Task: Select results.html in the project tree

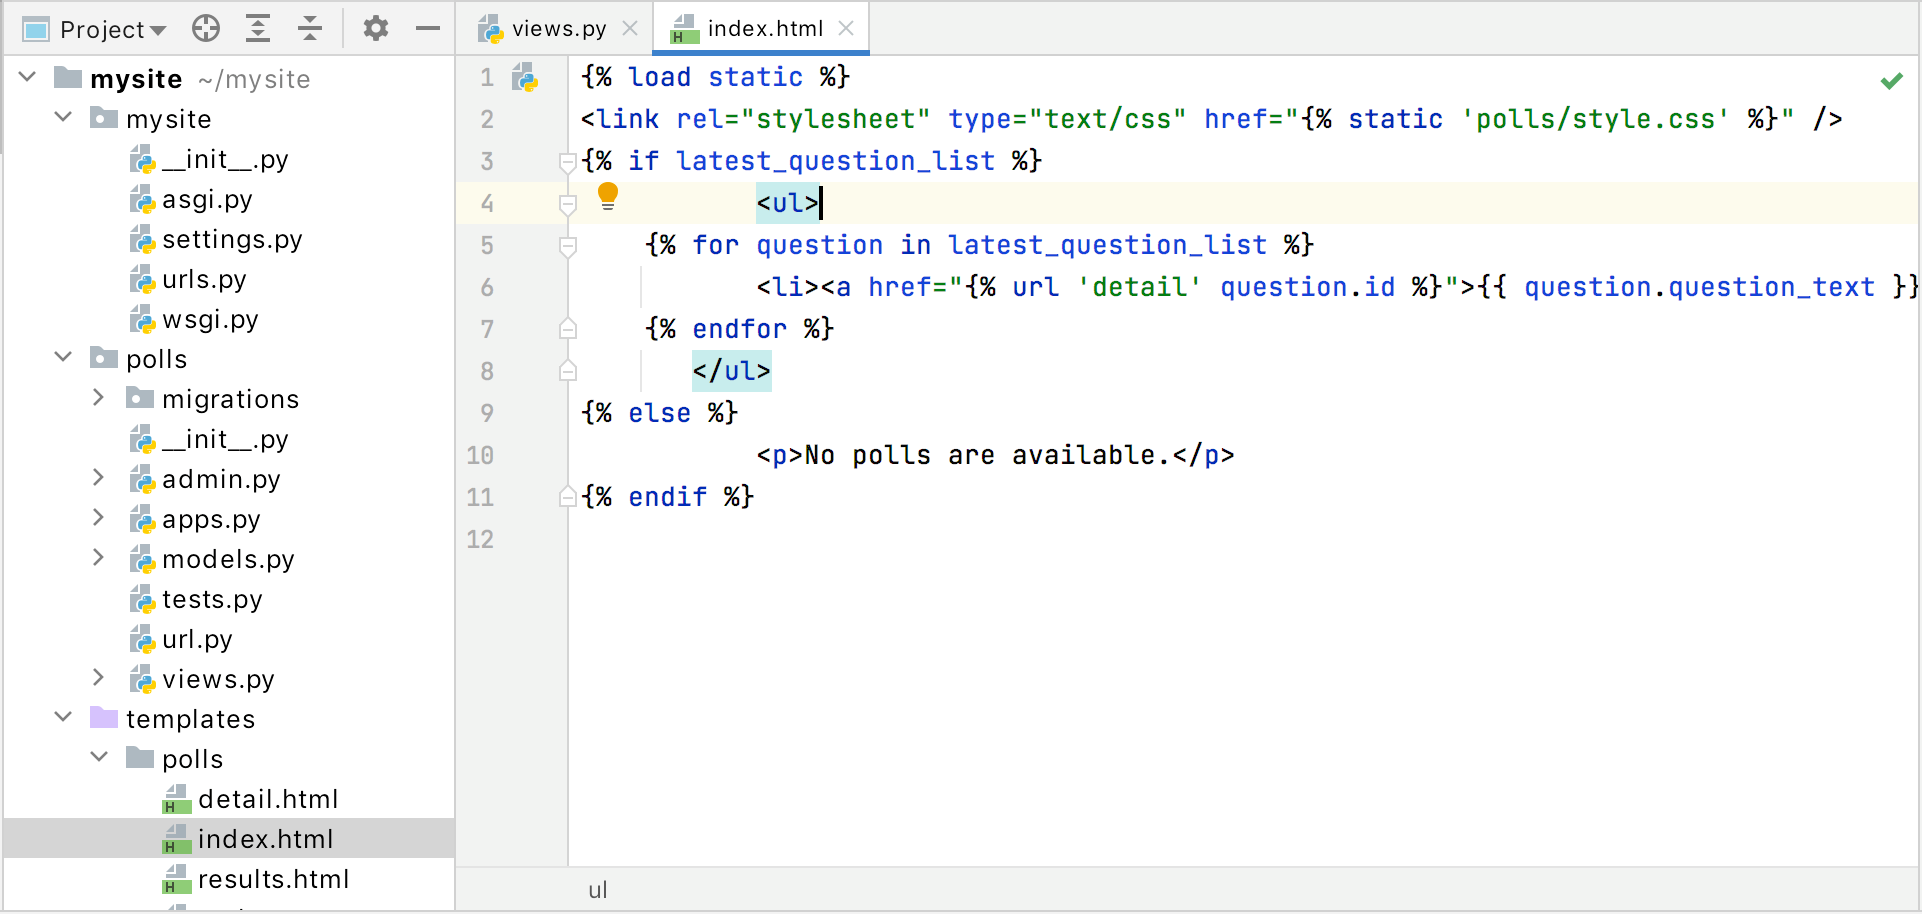Action: click(274, 878)
